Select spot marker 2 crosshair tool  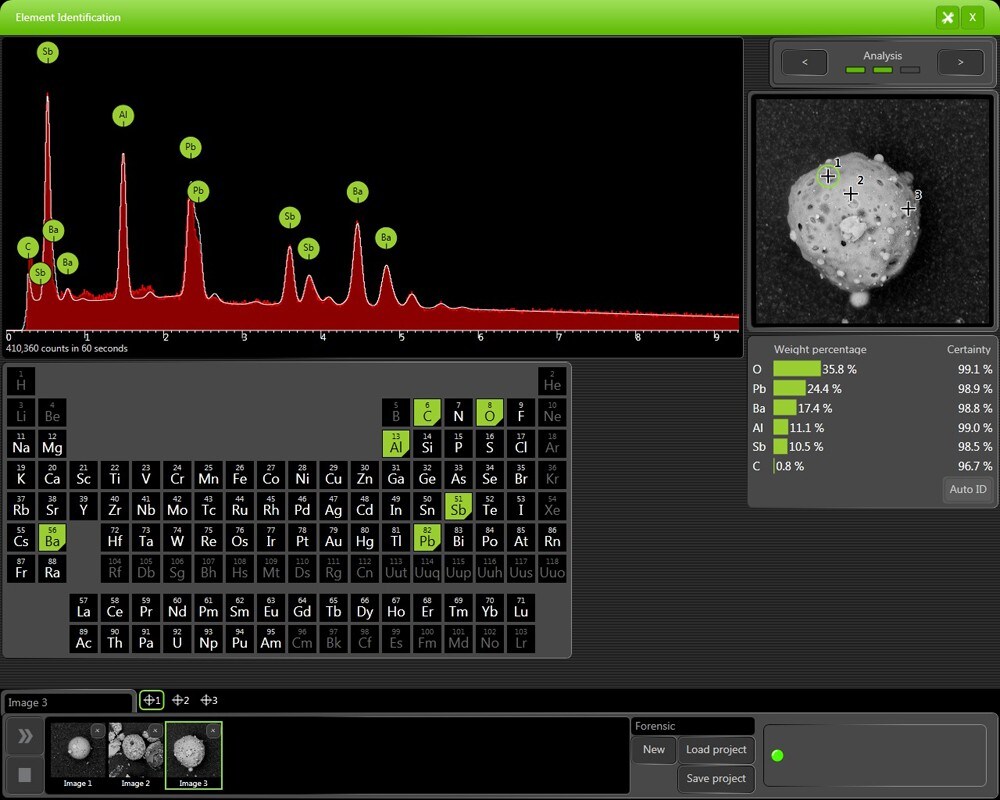pyautogui.click(x=181, y=700)
